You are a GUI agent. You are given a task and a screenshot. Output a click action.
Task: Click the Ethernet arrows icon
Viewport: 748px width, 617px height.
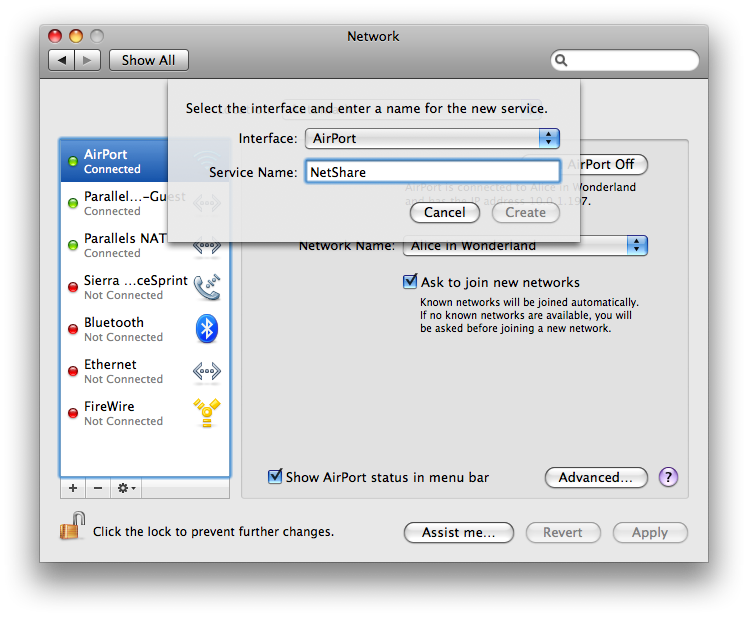point(207,371)
